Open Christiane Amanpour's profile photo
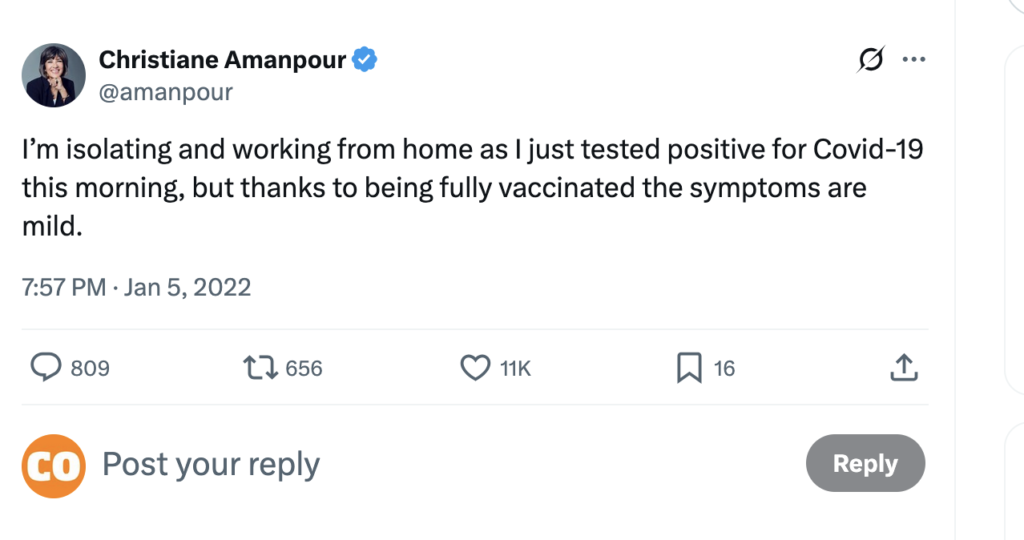The width and height of the screenshot is (1024, 540). pyautogui.click(x=55, y=75)
